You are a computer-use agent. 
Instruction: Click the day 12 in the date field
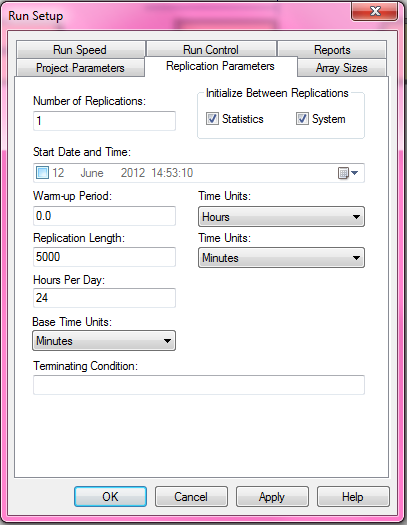pyautogui.click(x=58, y=173)
